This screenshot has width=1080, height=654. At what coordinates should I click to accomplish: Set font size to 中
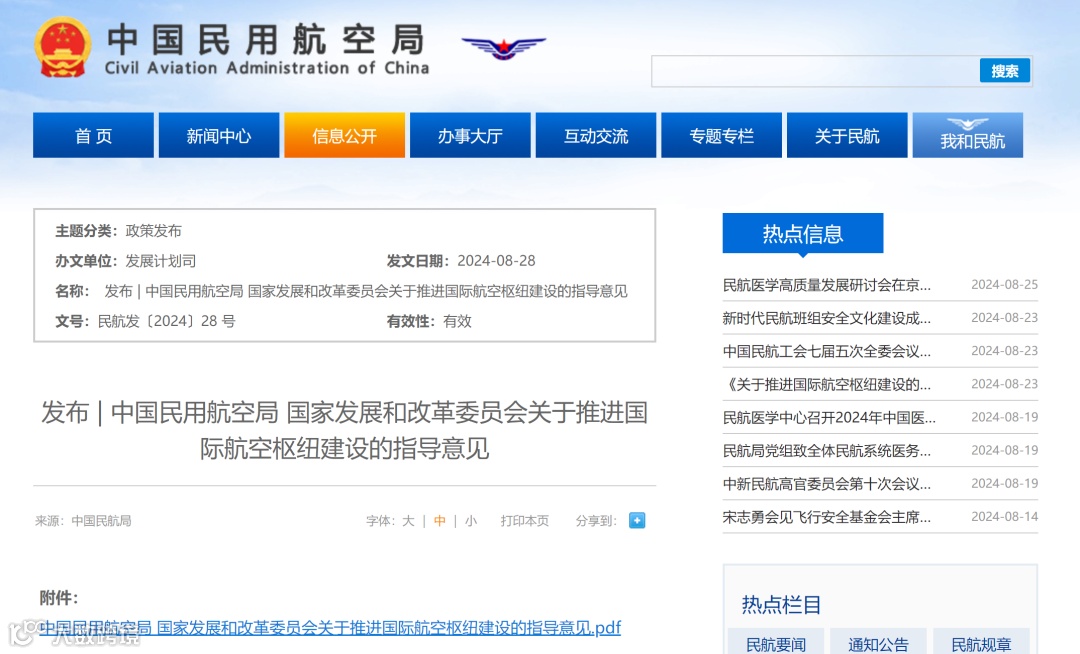pyautogui.click(x=439, y=520)
